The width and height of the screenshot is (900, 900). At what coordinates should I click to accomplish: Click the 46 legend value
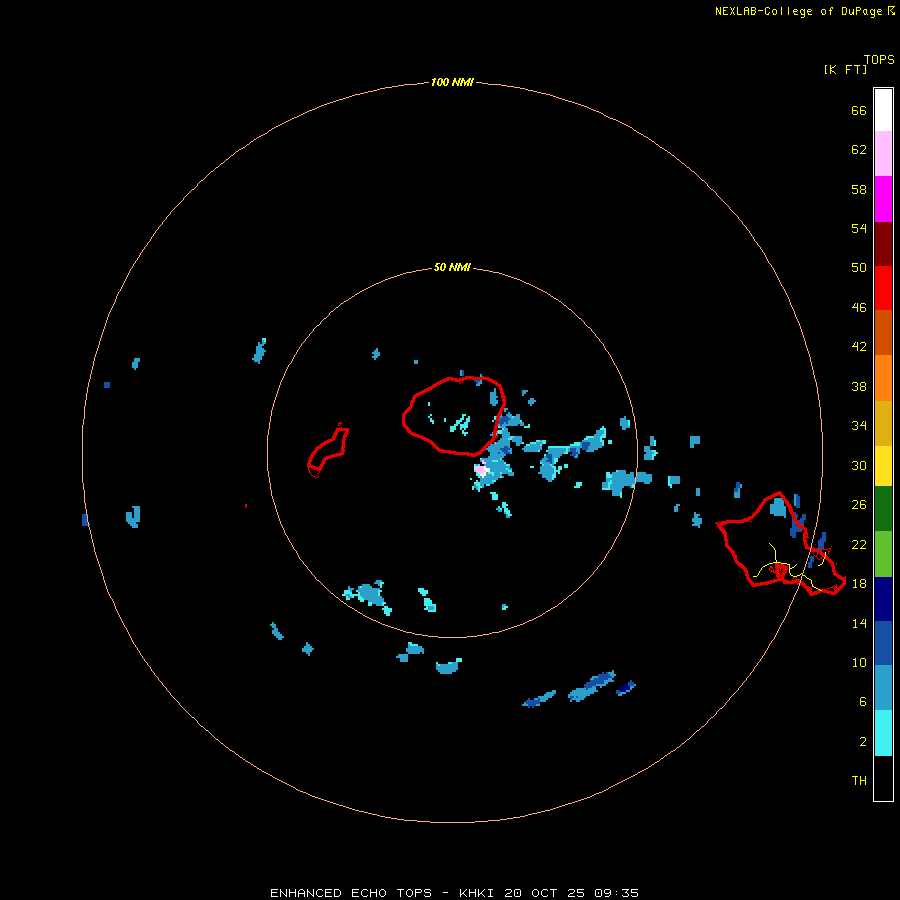pos(859,308)
